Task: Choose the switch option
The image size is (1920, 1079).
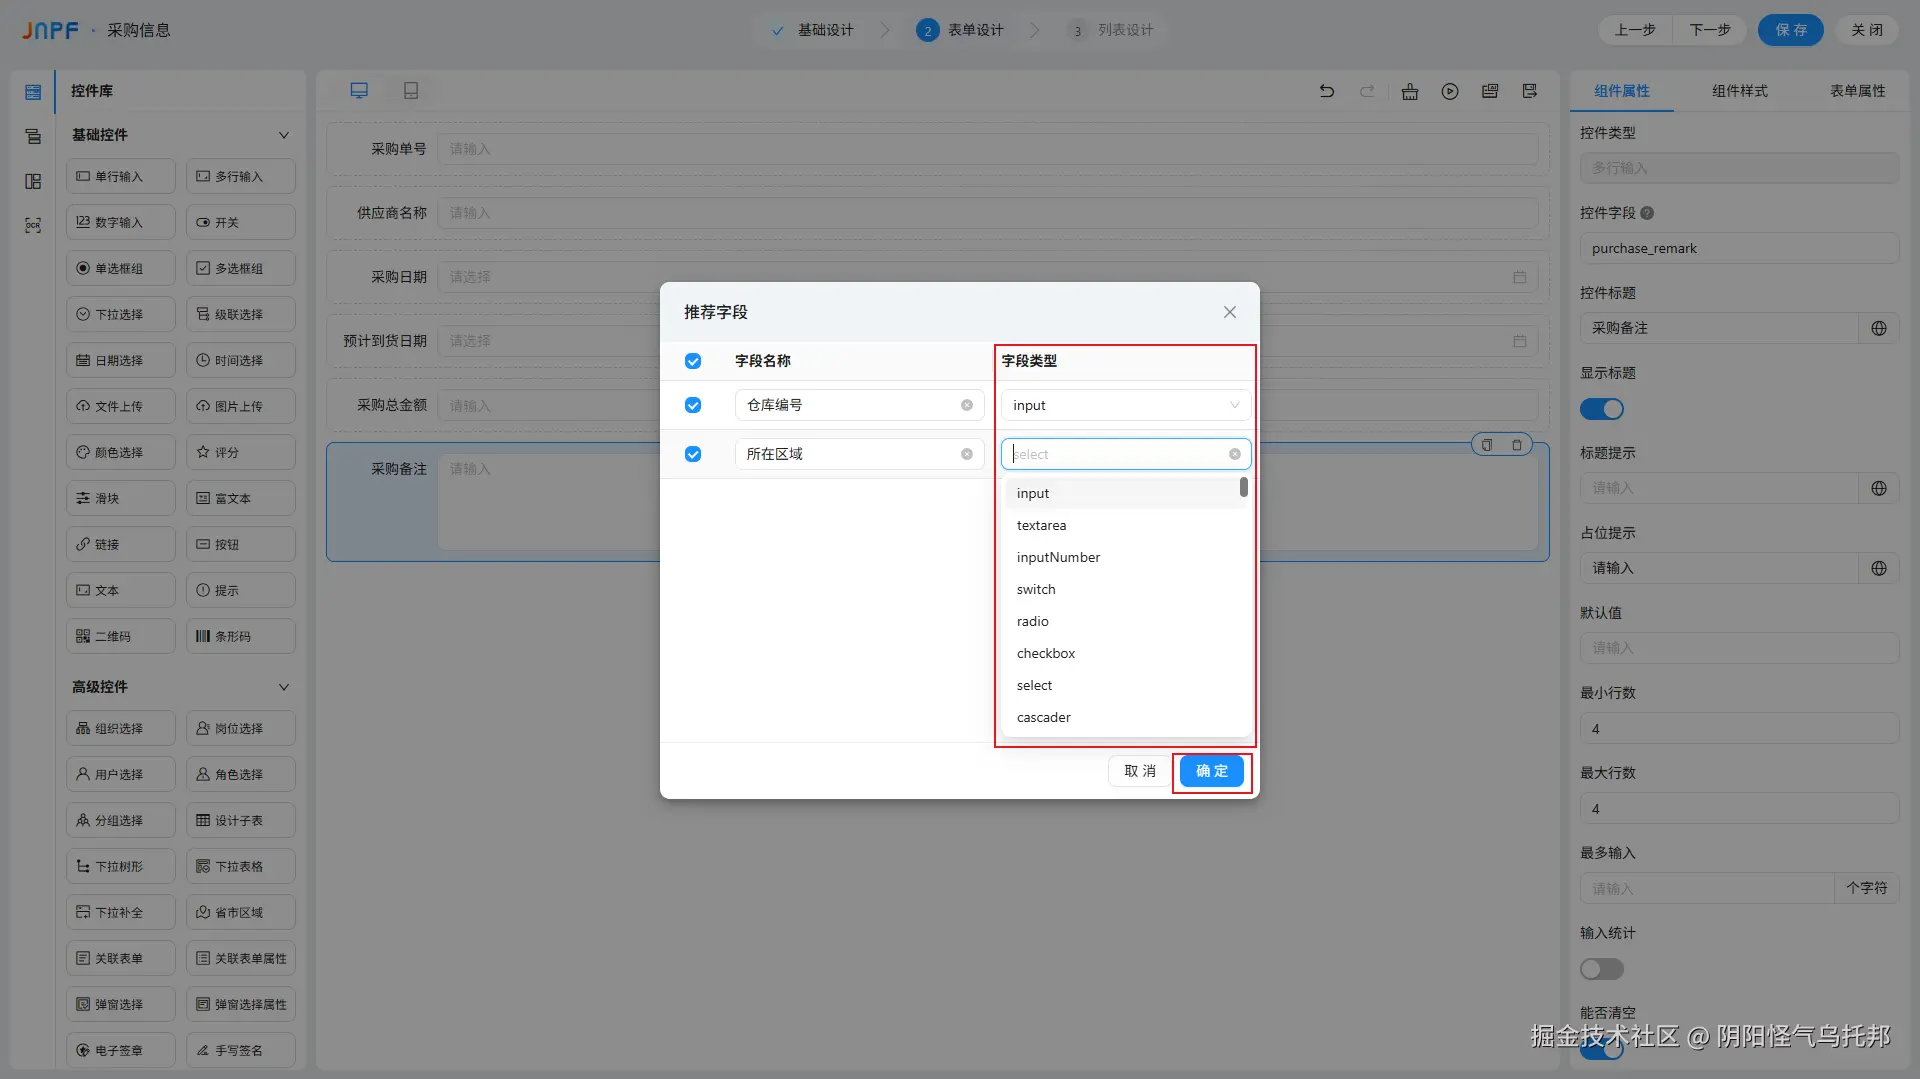Action: point(1124,589)
